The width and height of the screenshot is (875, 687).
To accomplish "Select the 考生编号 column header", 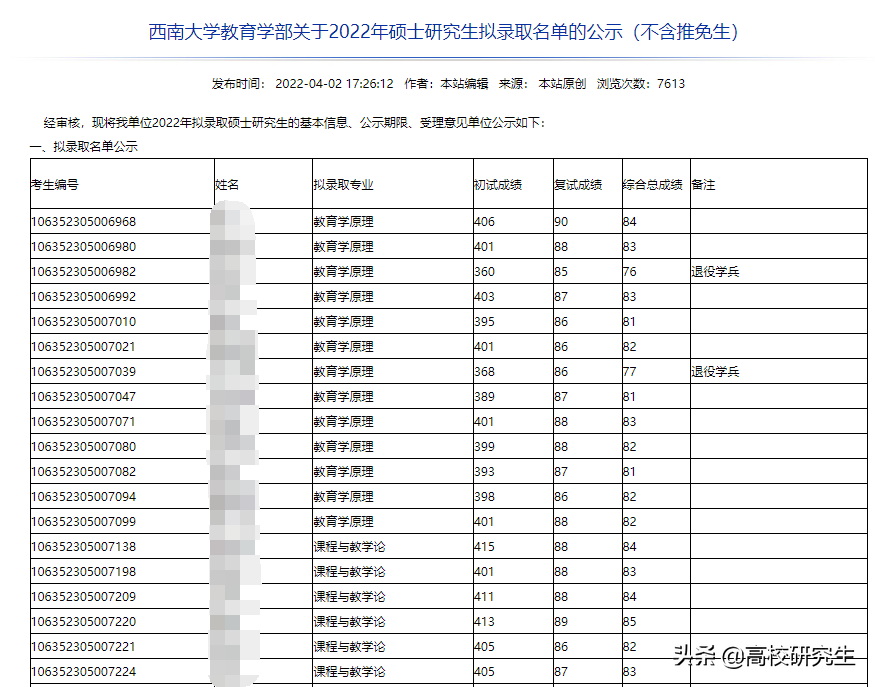I will pyautogui.click(x=56, y=183).
